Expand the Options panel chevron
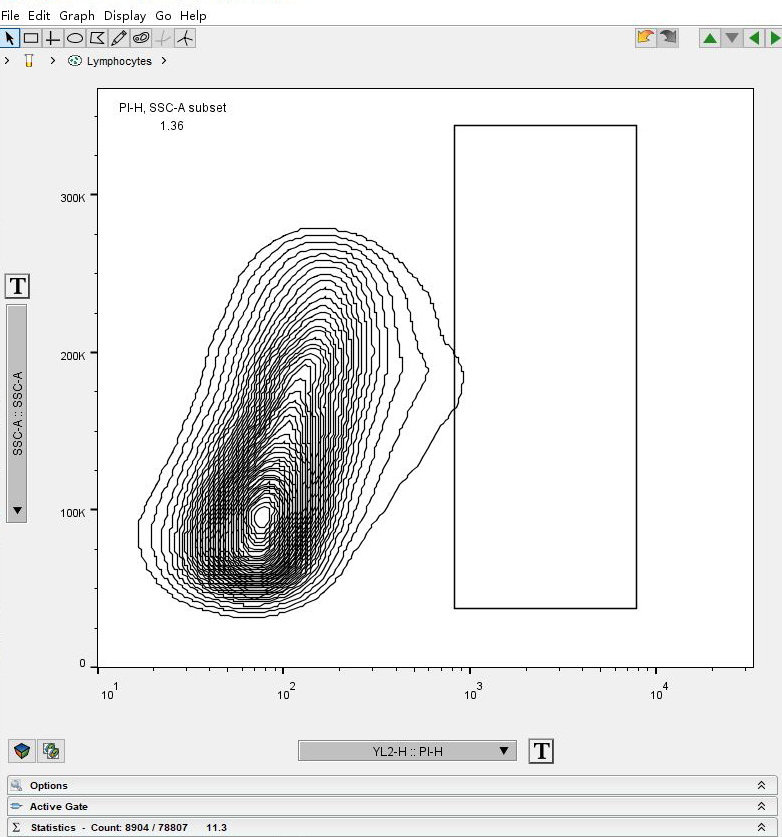This screenshot has height=837, width=782. [x=761, y=785]
